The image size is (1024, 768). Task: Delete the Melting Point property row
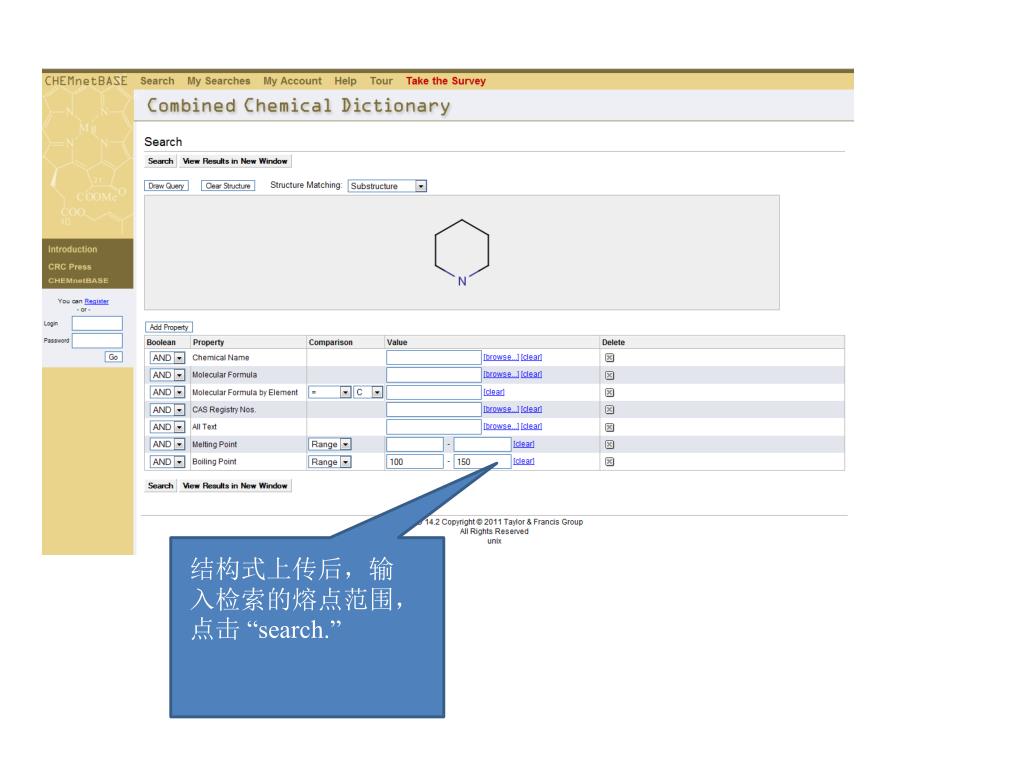609,444
